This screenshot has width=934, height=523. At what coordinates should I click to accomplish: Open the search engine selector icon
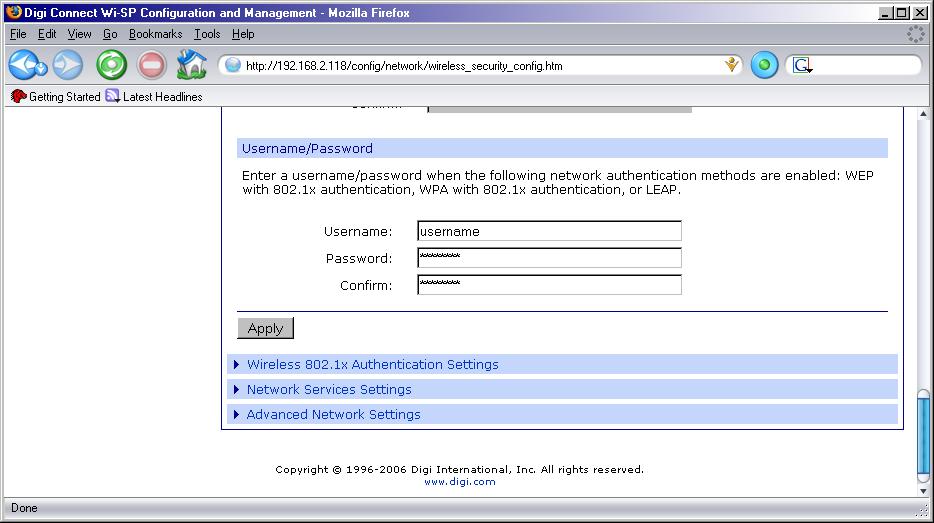pyautogui.click(x=802, y=66)
